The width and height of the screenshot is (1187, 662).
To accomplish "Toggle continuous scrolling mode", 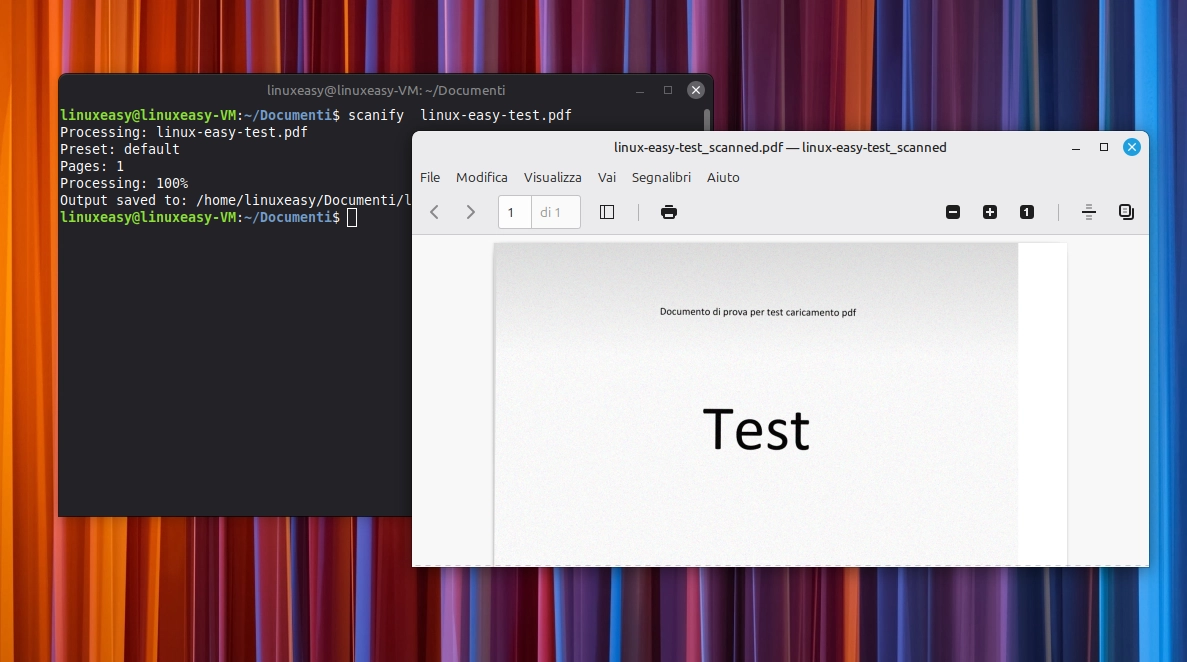I will [x=1090, y=212].
